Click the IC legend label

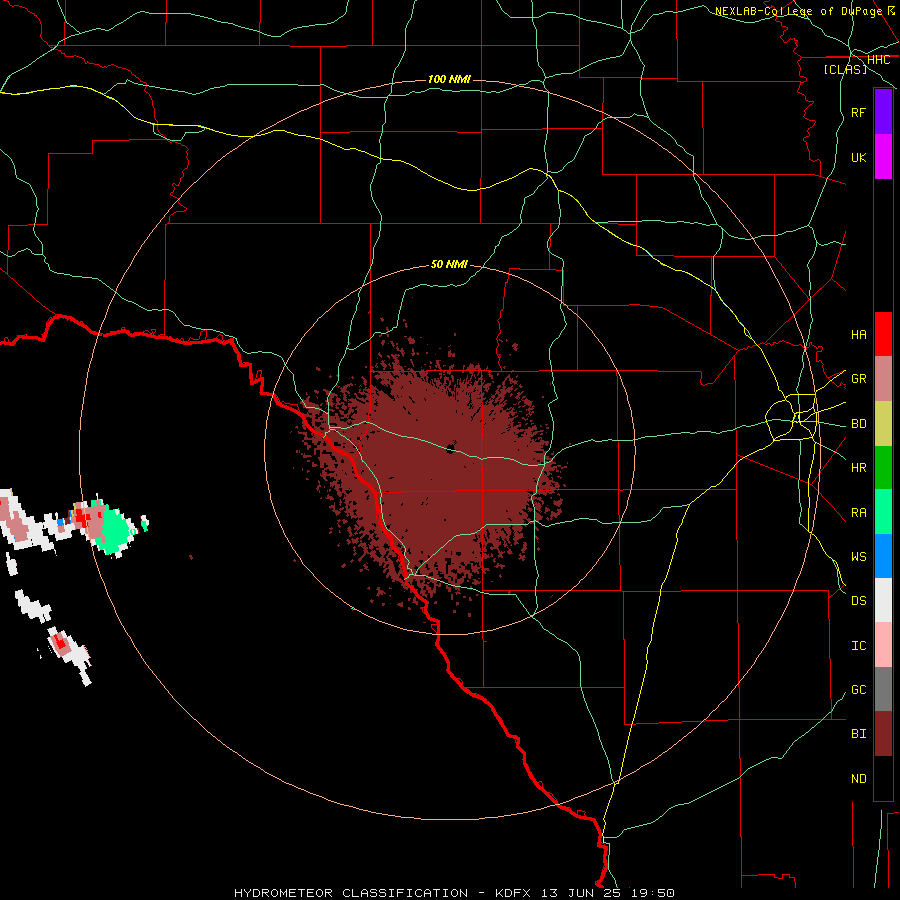[x=859, y=646]
